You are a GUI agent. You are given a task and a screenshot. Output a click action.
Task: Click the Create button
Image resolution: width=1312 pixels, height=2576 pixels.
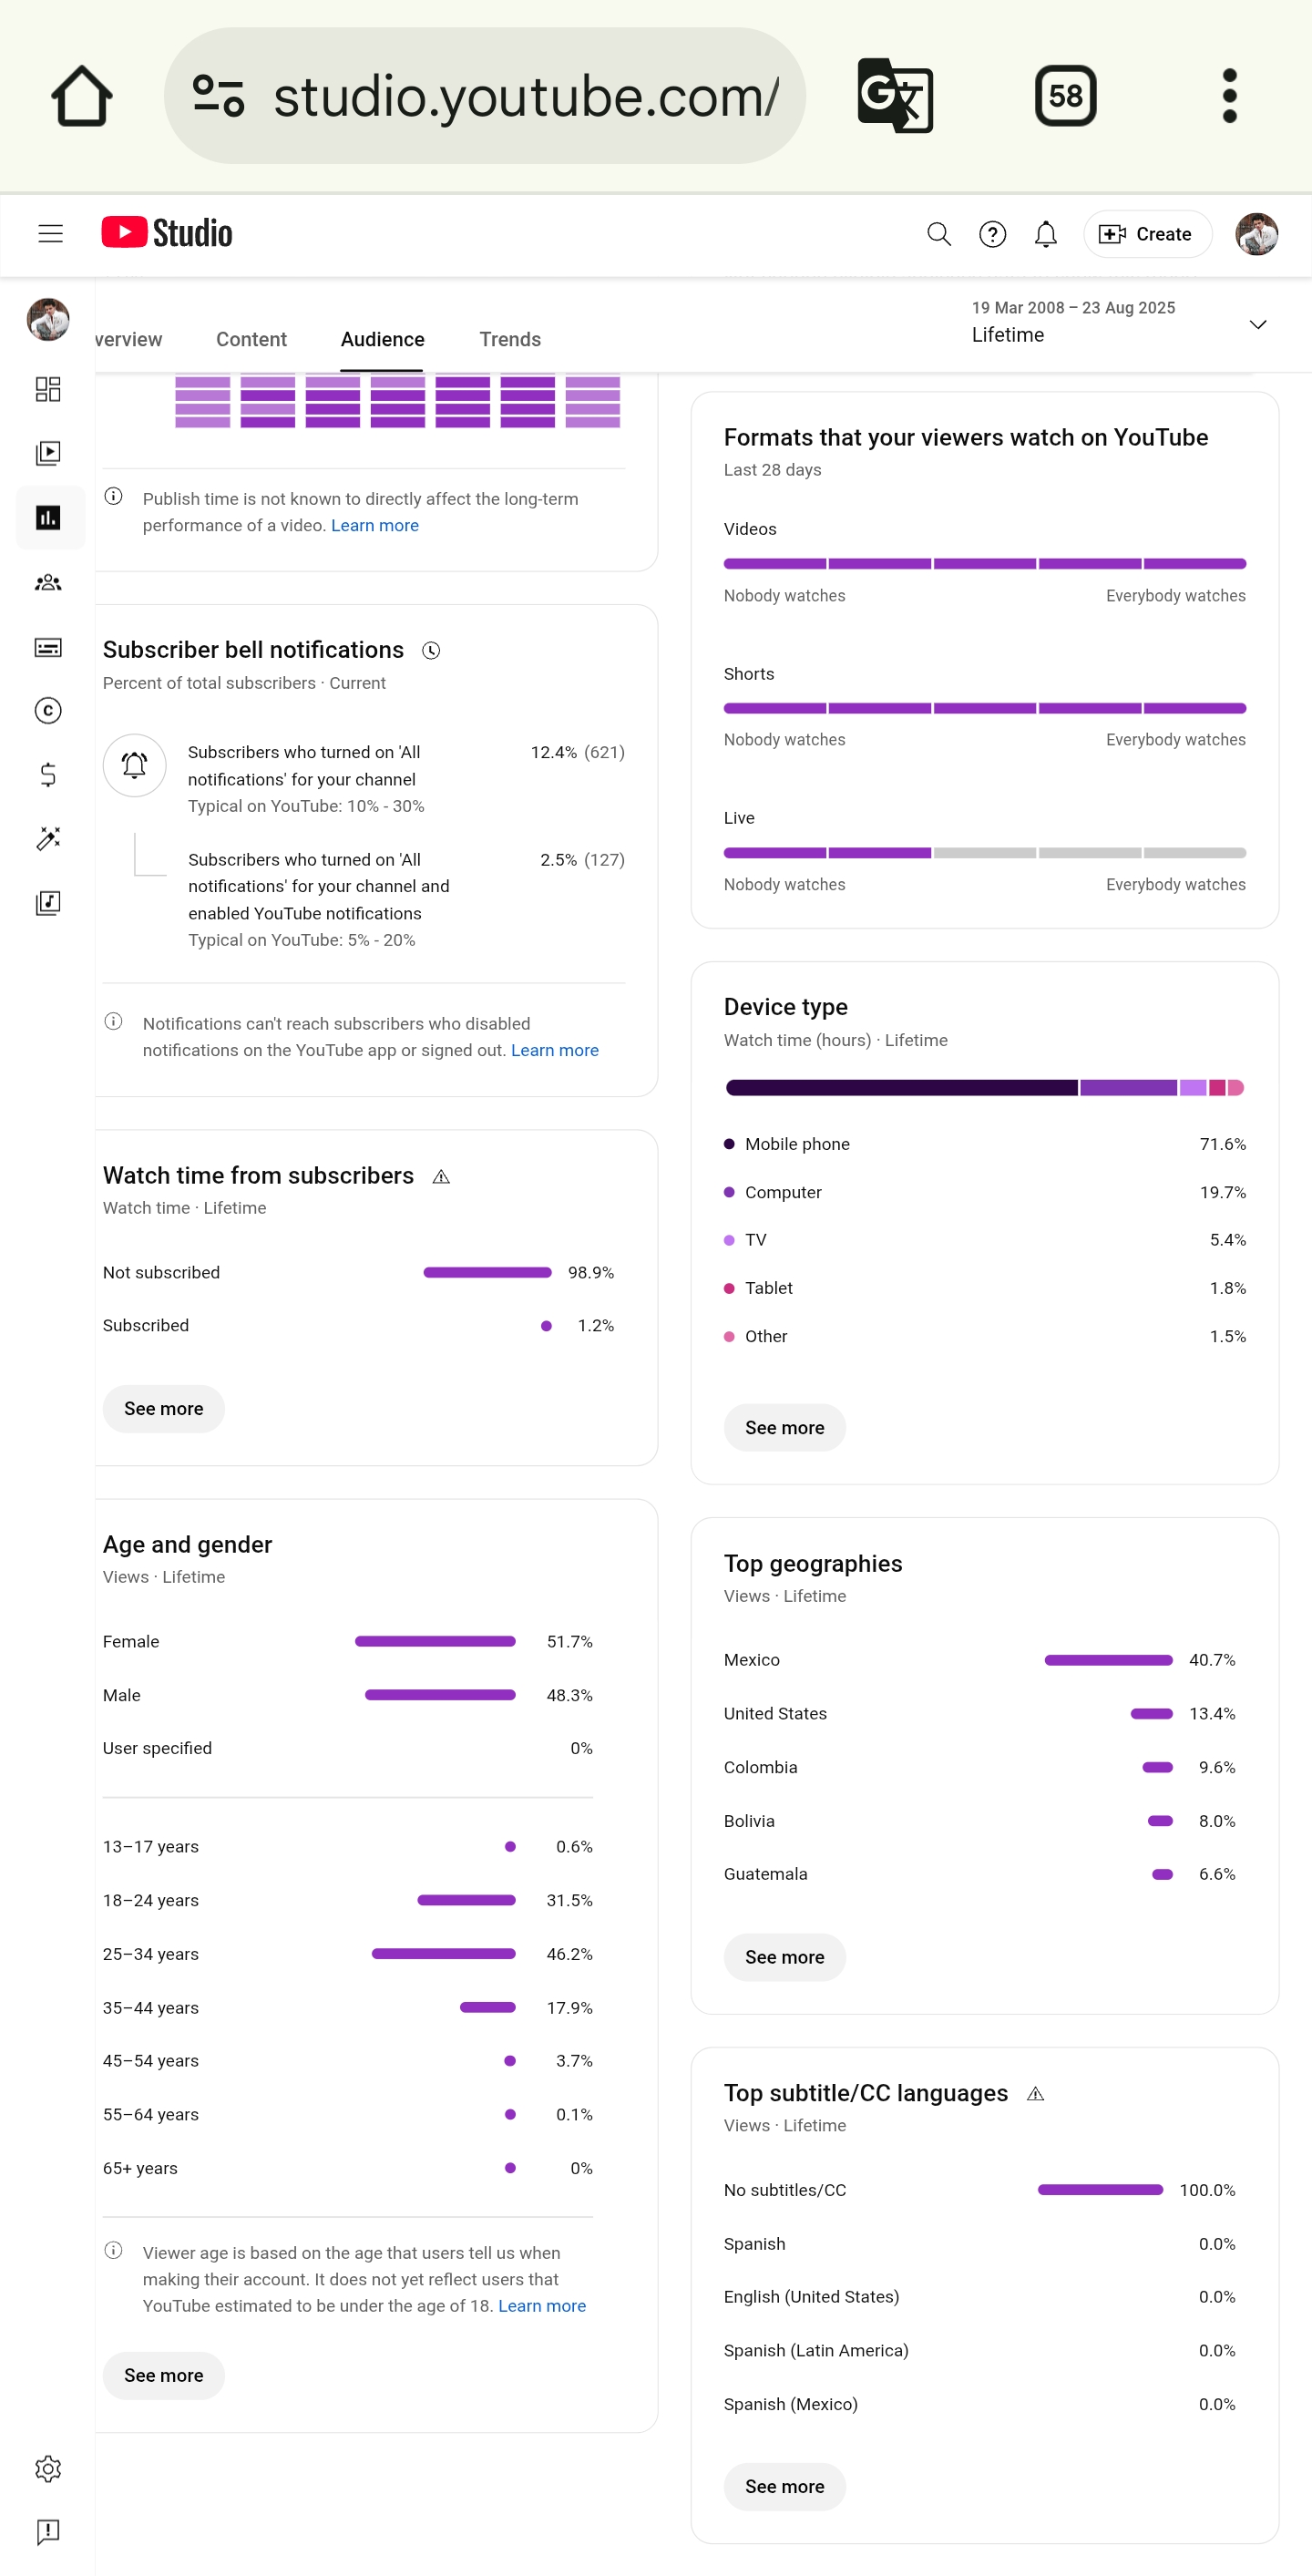(1147, 234)
